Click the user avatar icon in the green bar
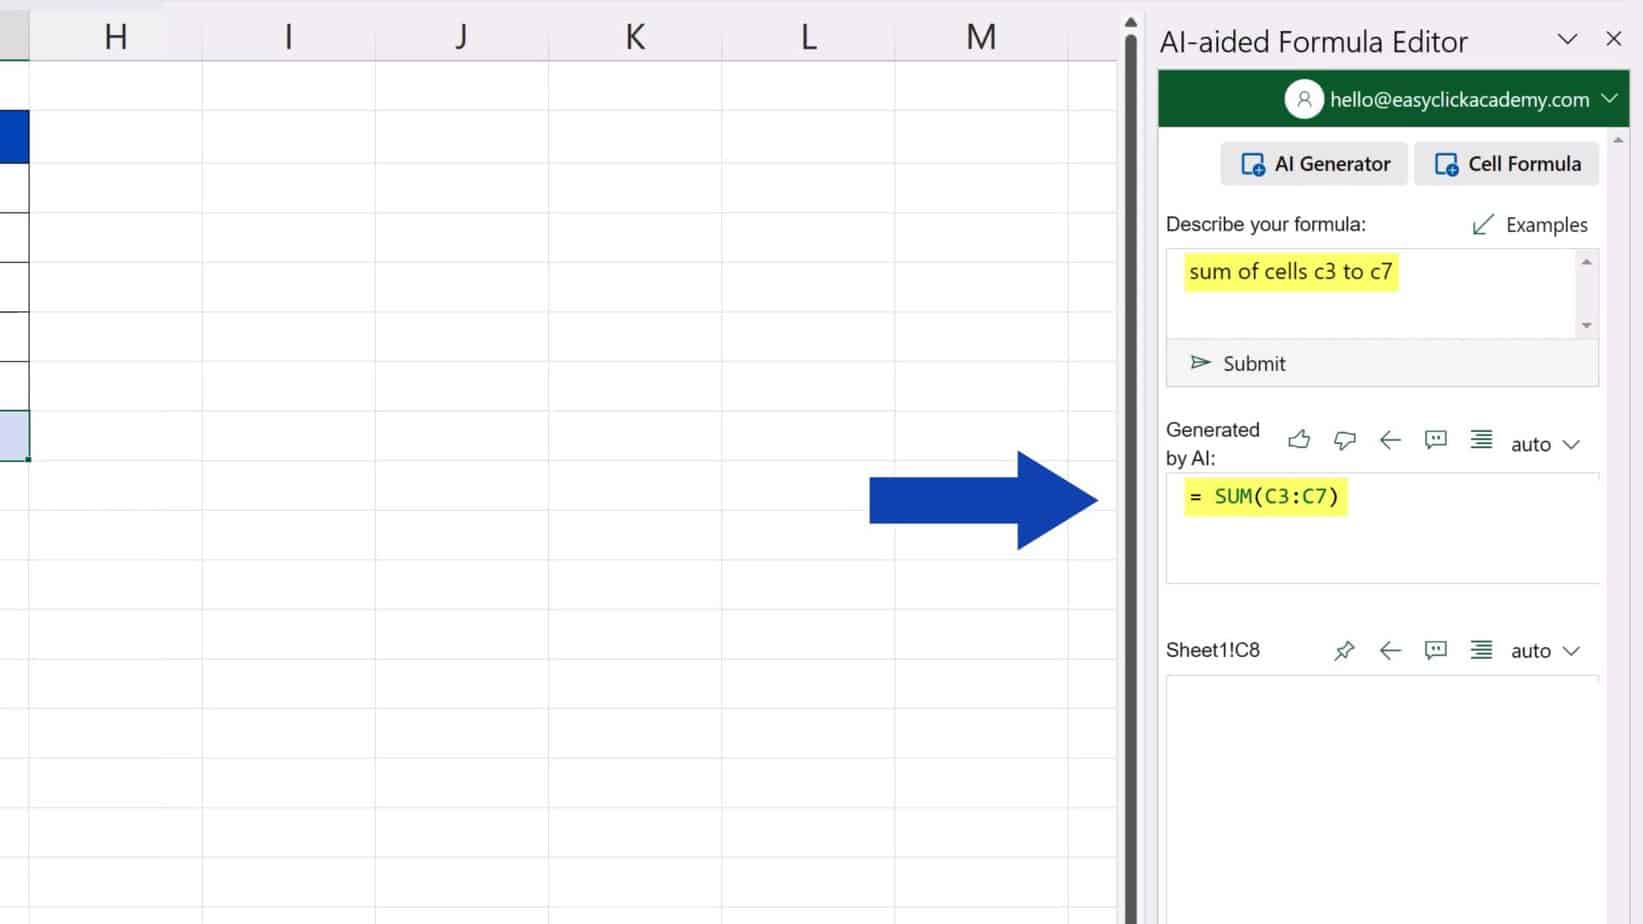Viewport: 1643px width, 924px height. (x=1304, y=99)
